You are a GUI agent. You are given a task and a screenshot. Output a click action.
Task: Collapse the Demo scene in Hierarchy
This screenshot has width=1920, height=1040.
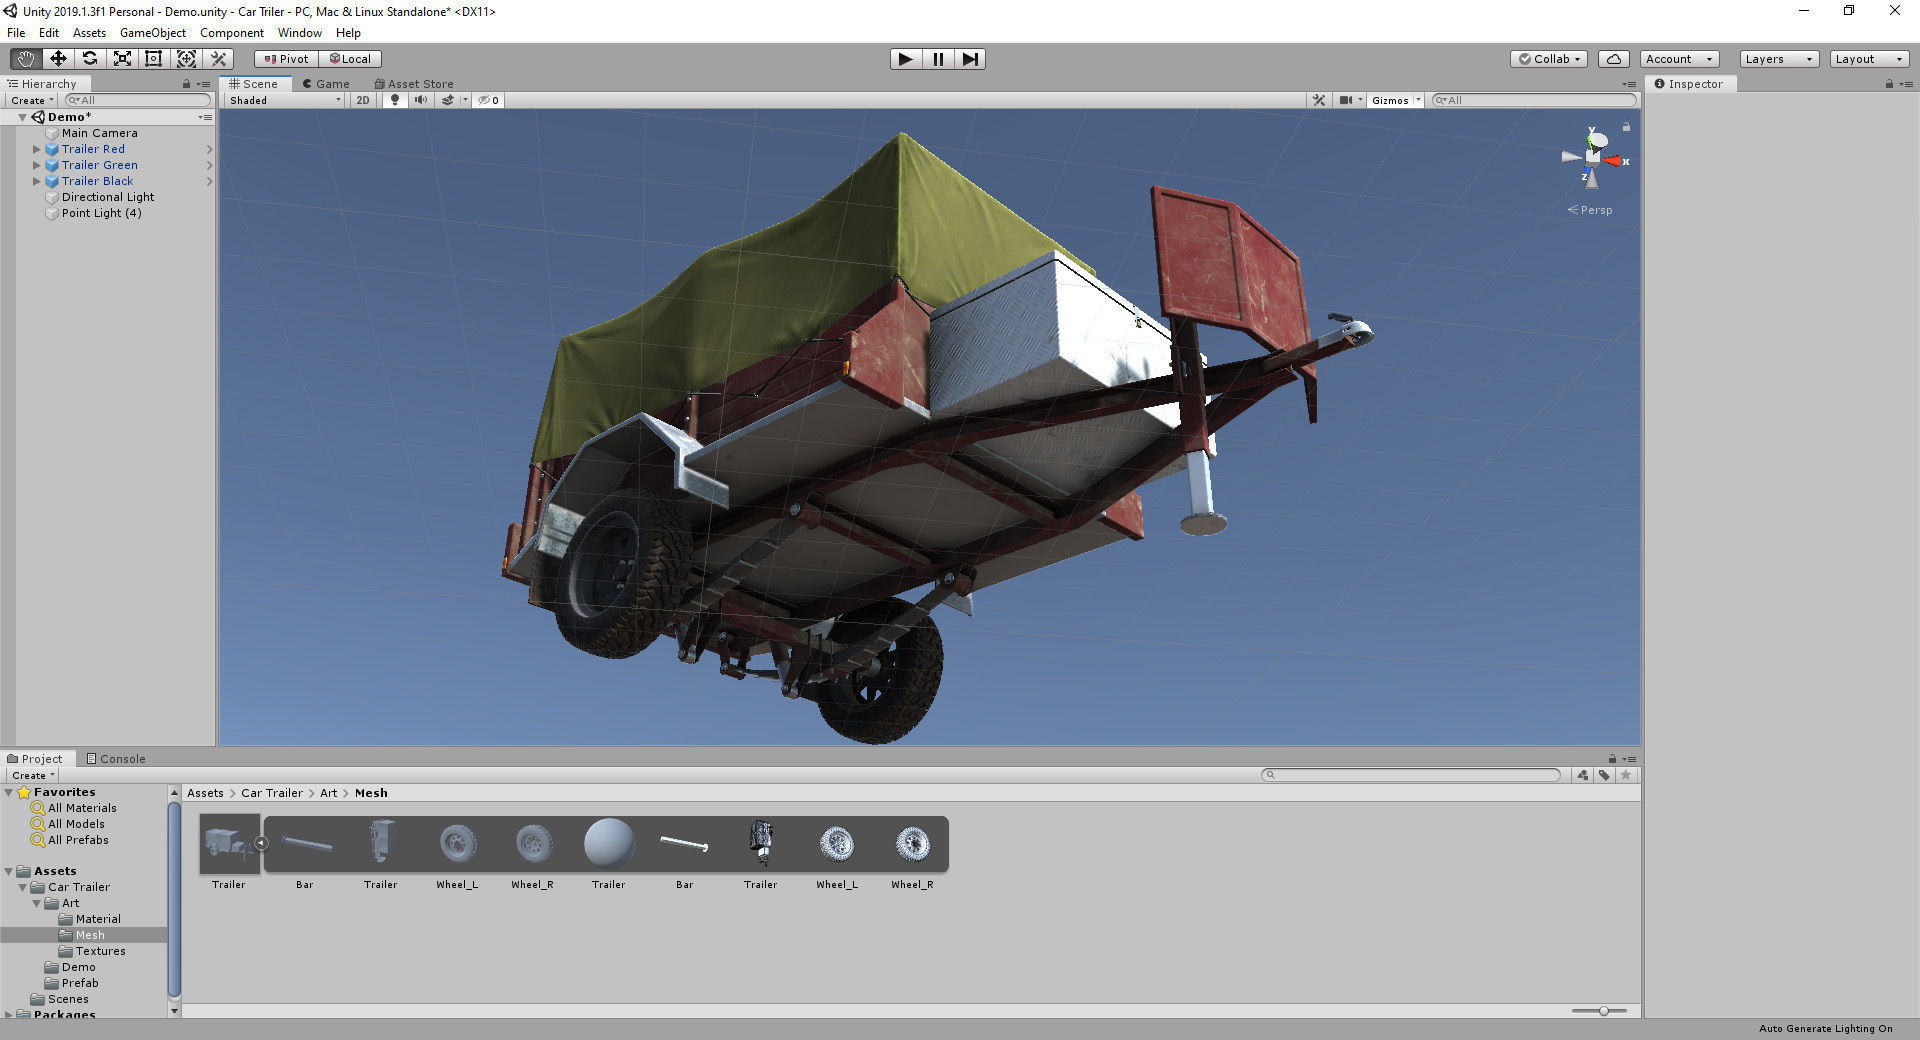22,117
